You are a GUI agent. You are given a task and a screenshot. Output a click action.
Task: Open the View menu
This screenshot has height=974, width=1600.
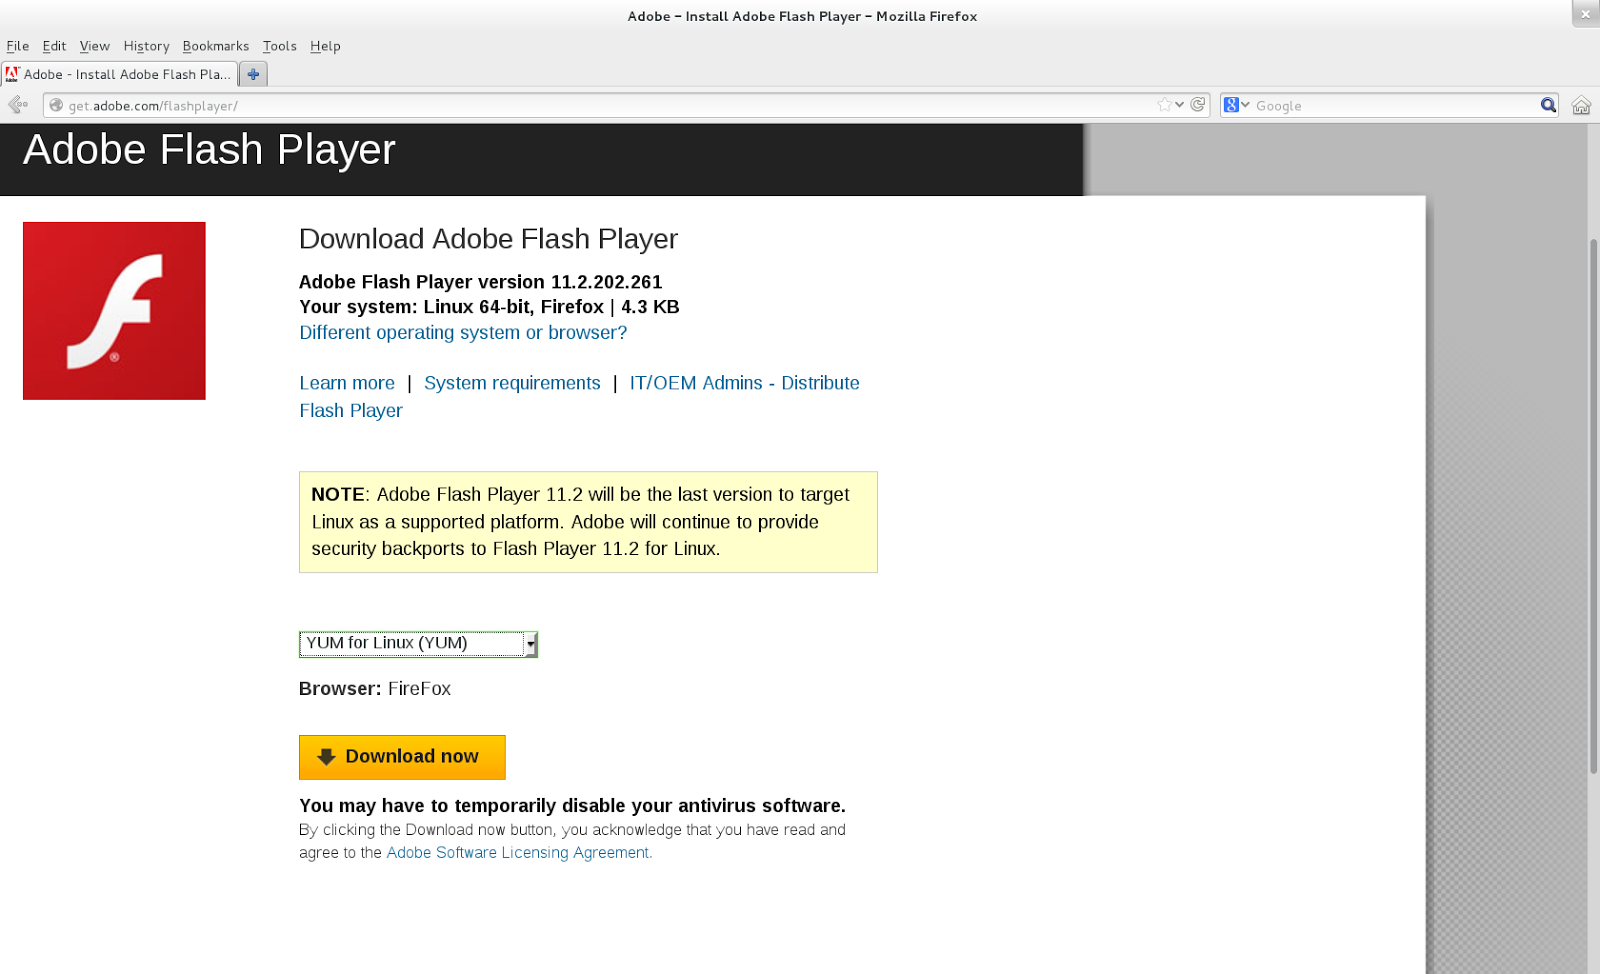pyautogui.click(x=95, y=46)
